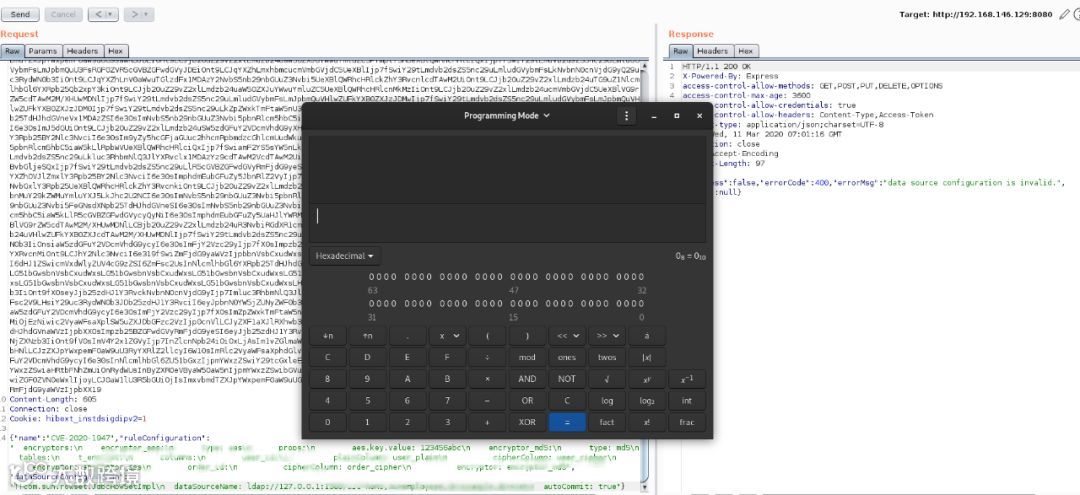Screen dimensions: 1080x495
Task: Click the factorial x! key
Action: pyautogui.click(x=646, y=422)
